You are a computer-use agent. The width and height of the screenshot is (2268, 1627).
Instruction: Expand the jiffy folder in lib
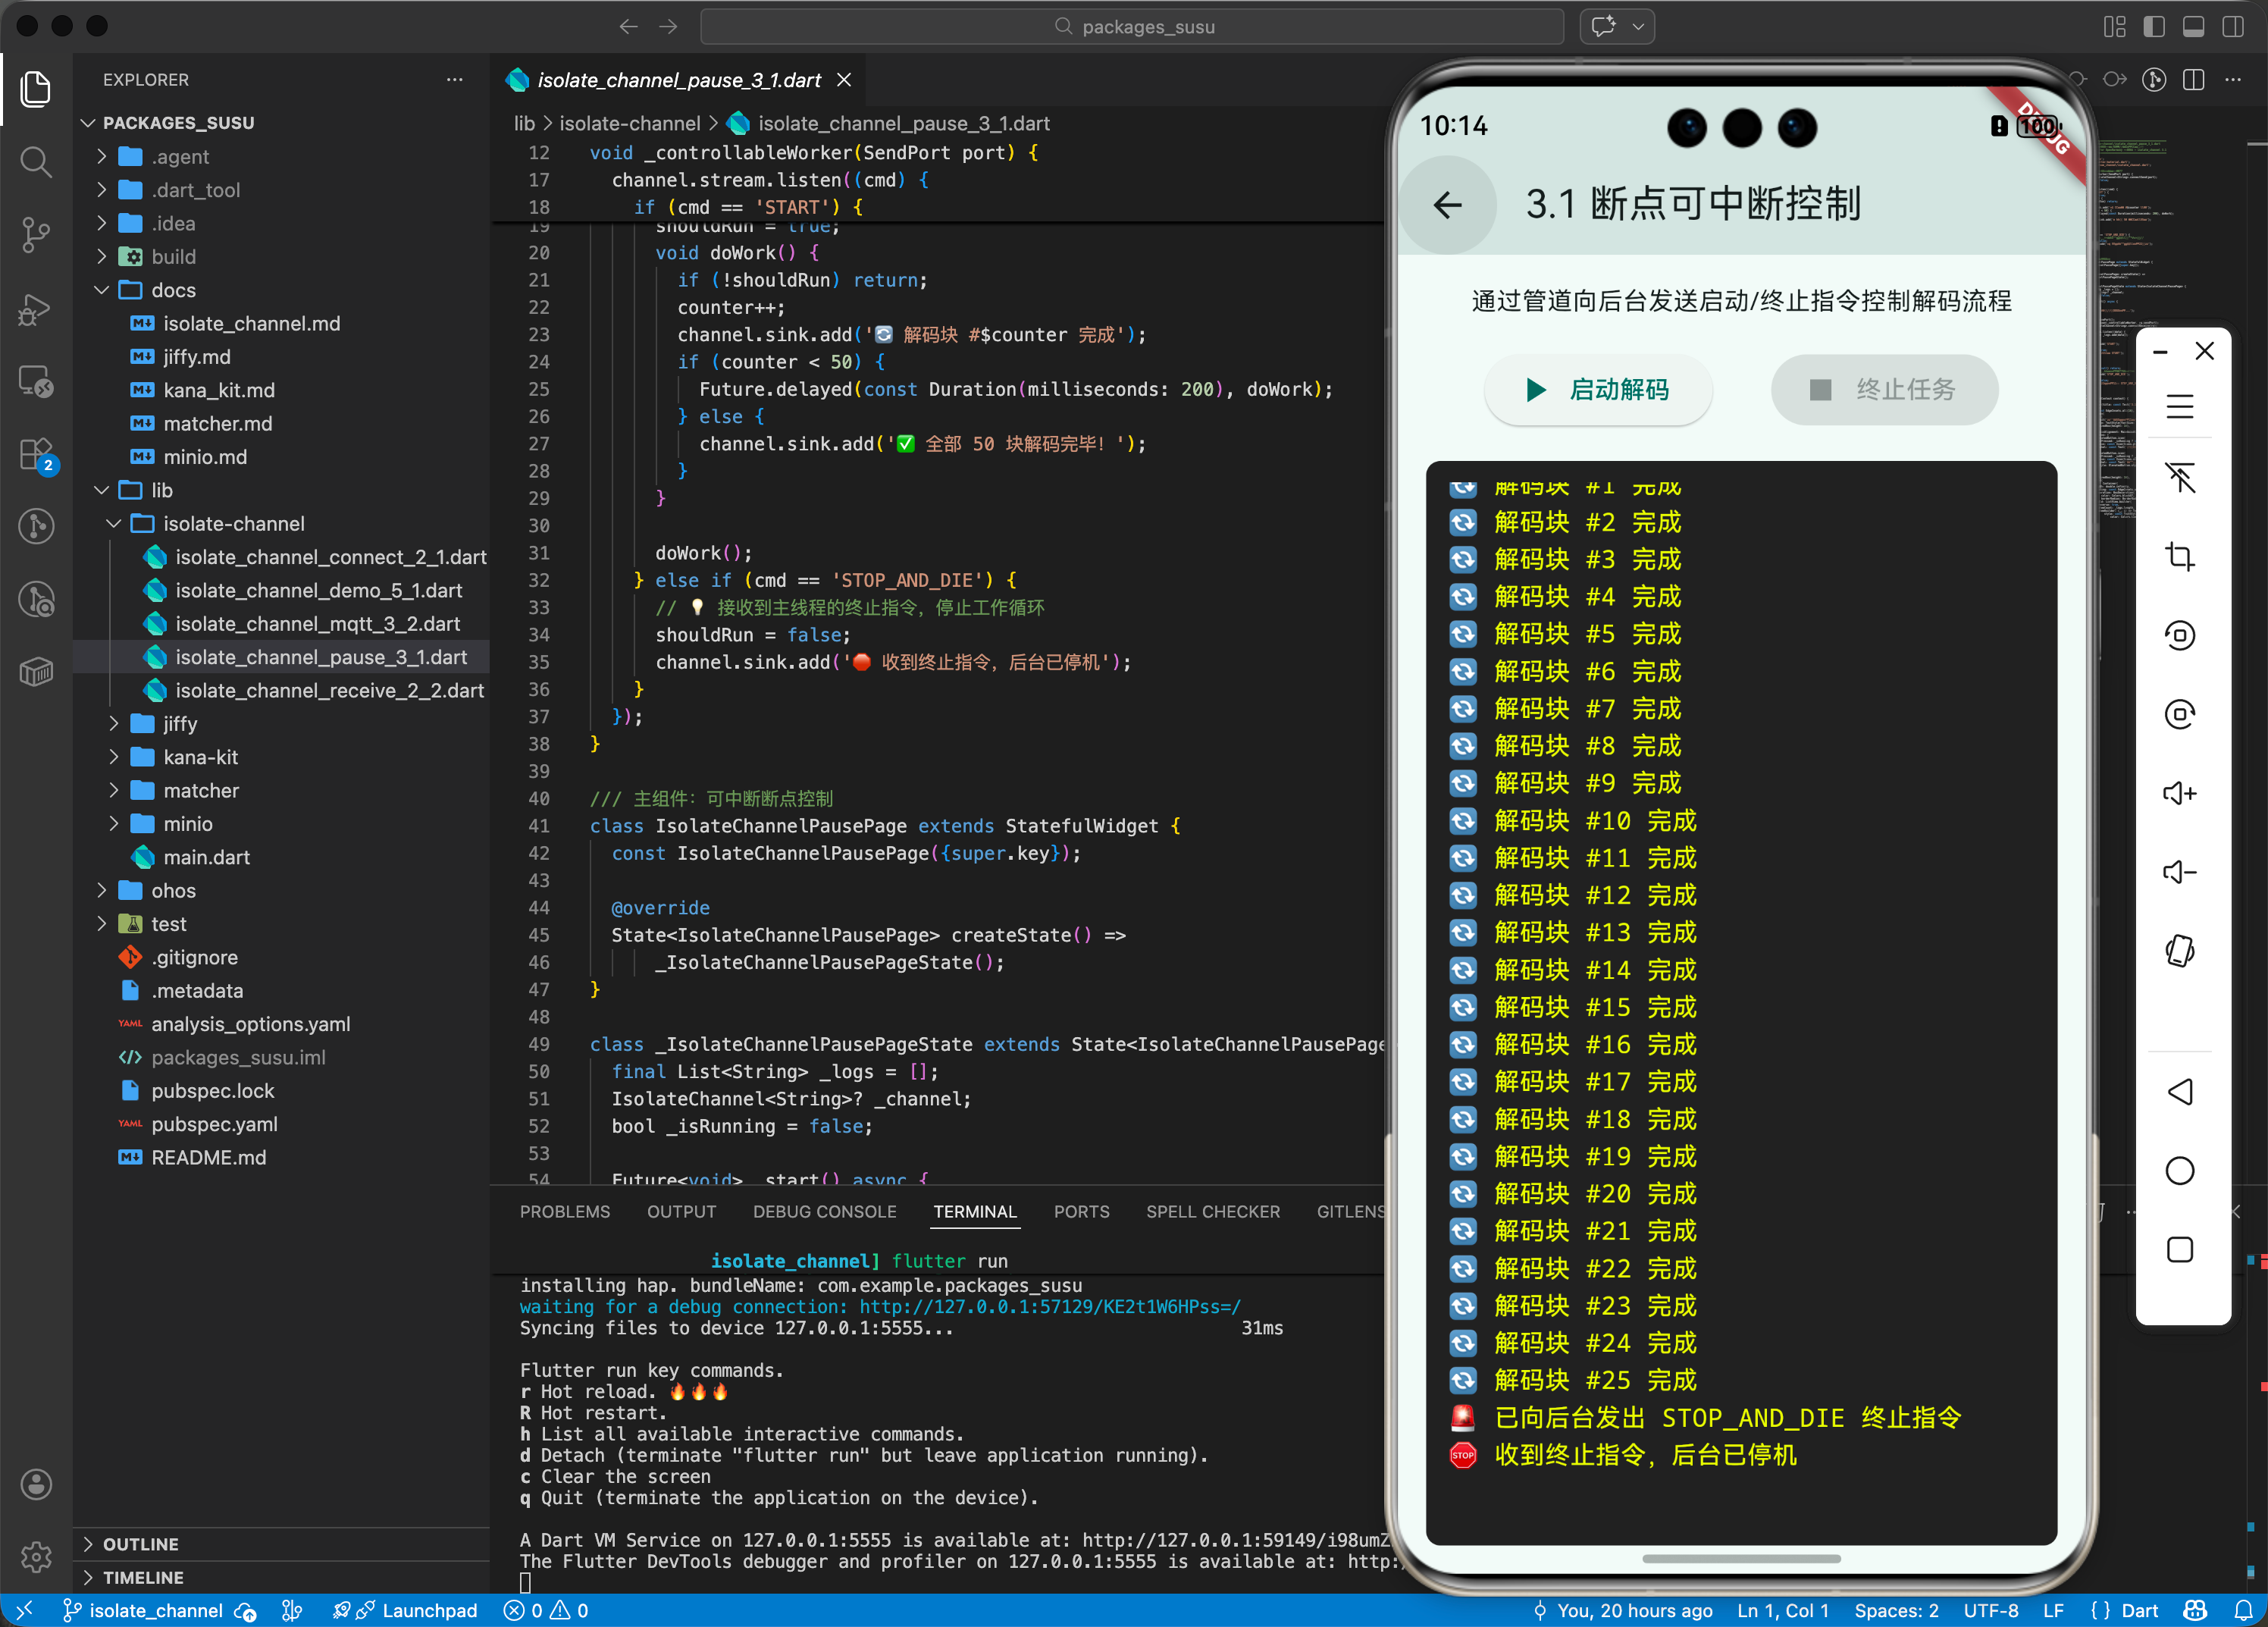[180, 723]
